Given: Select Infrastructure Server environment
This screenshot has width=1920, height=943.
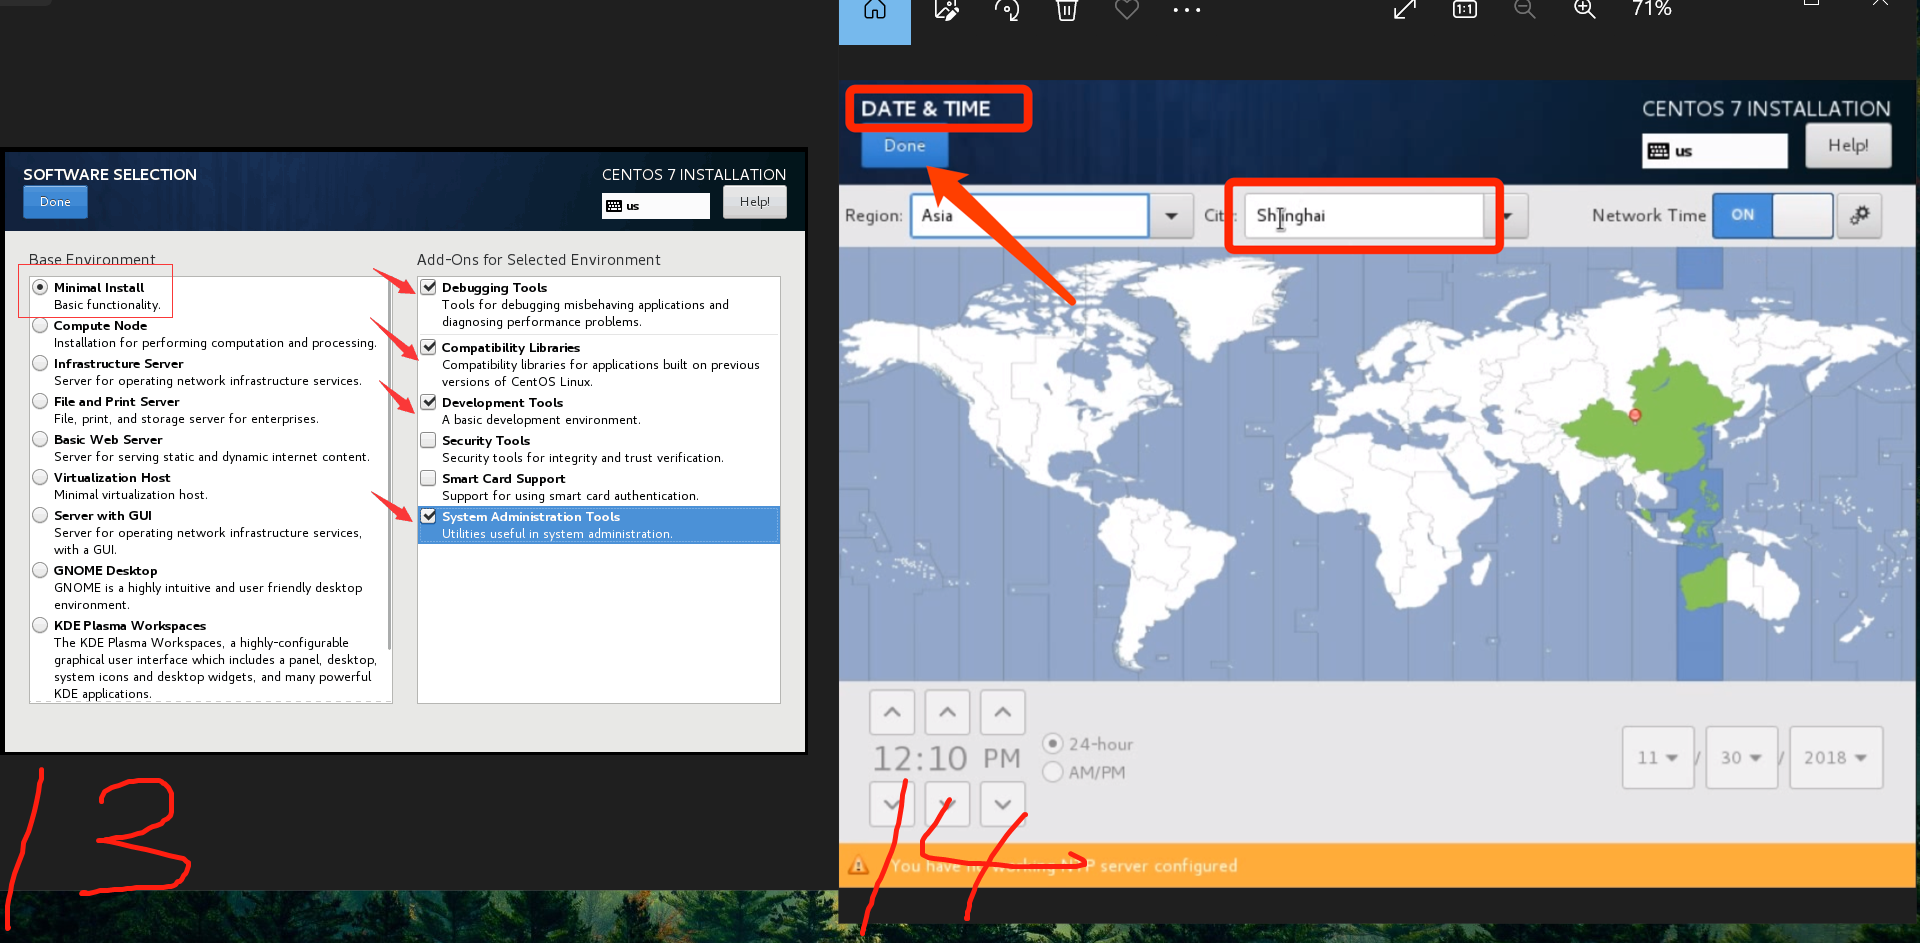Looking at the screenshot, I should [40, 363].
